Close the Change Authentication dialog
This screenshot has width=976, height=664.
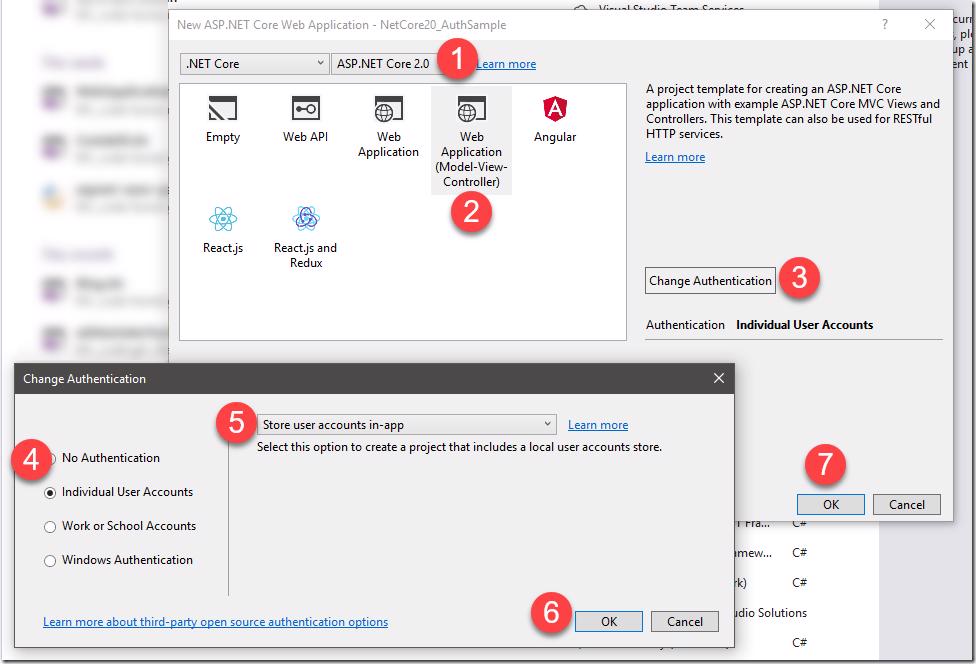[x=718, y=378]
